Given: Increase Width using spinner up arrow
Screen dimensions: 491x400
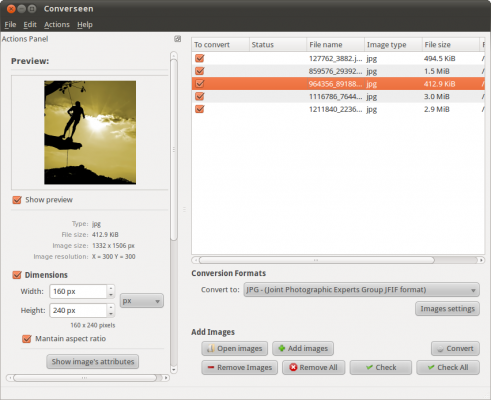Looking at the screenshot, I should coord(111,288).
